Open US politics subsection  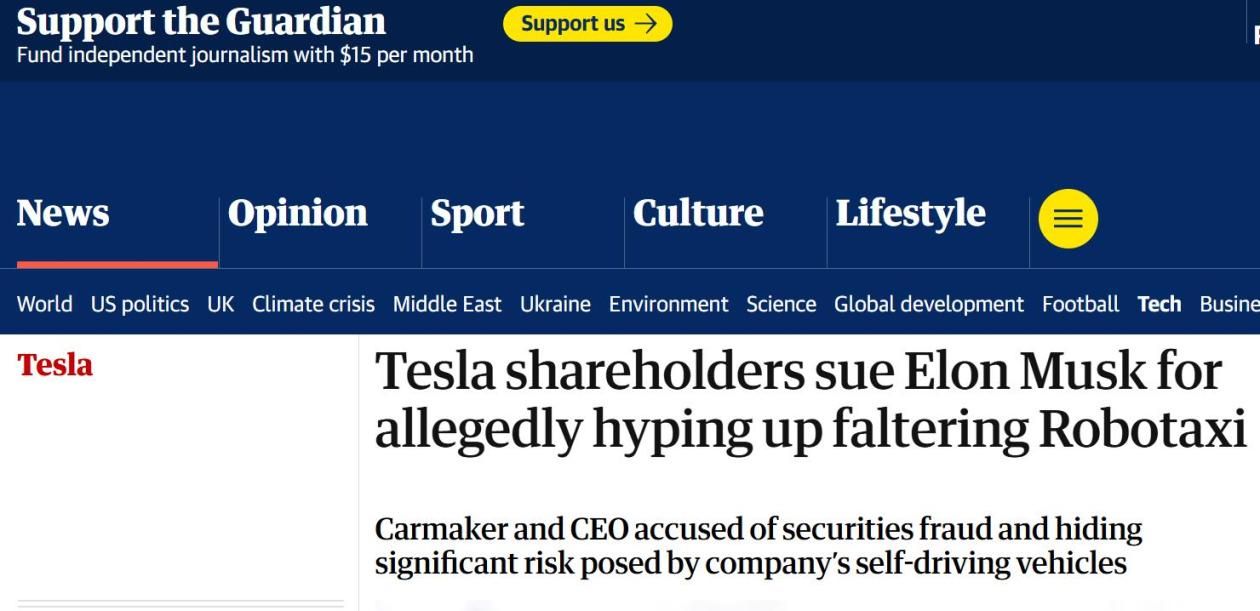[140, 304]
